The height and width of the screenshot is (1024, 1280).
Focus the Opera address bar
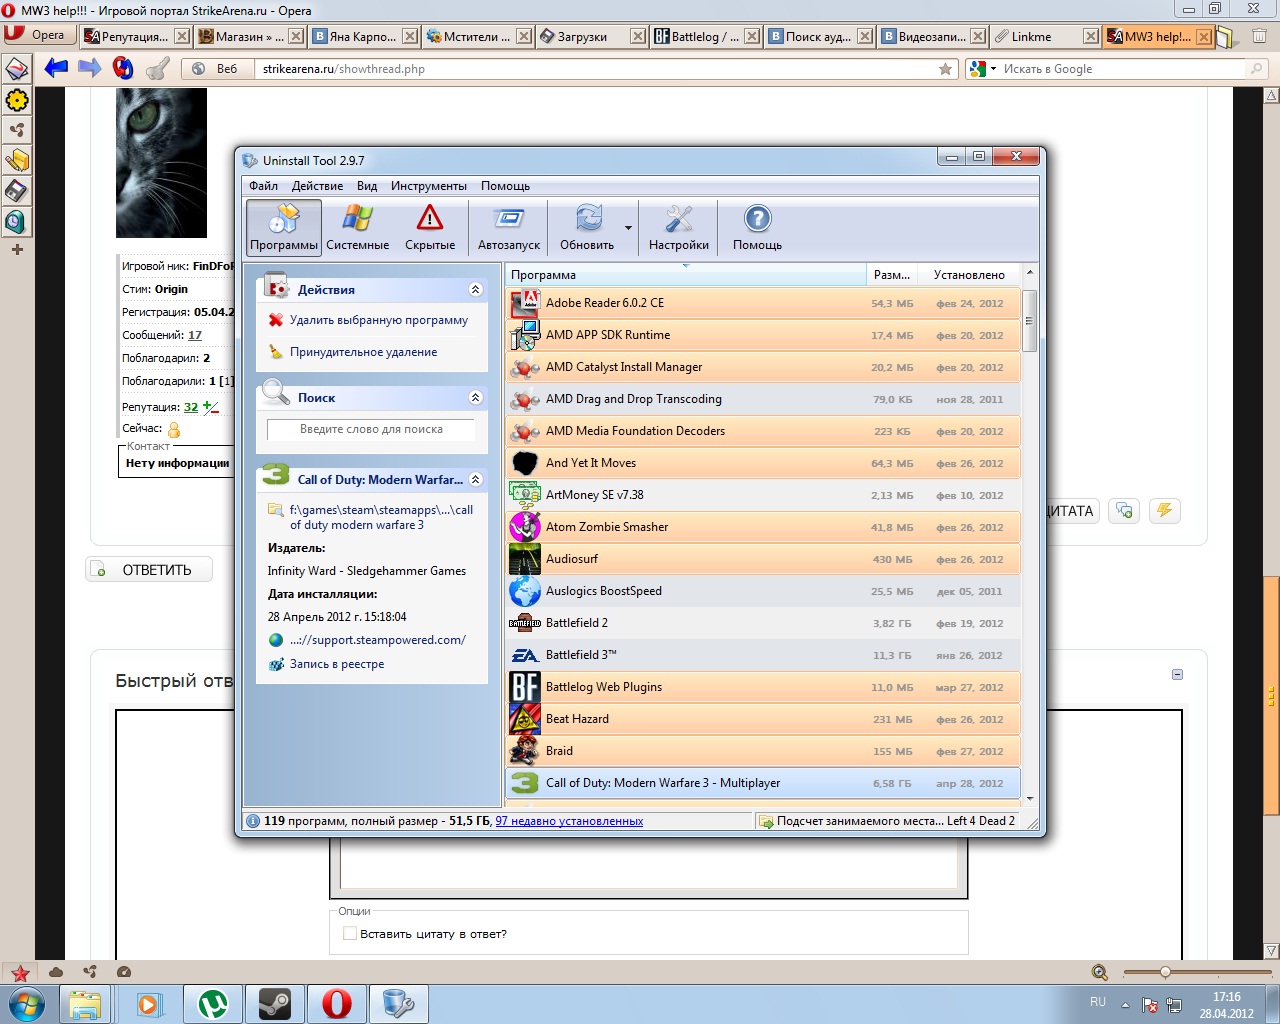point(596,69)
